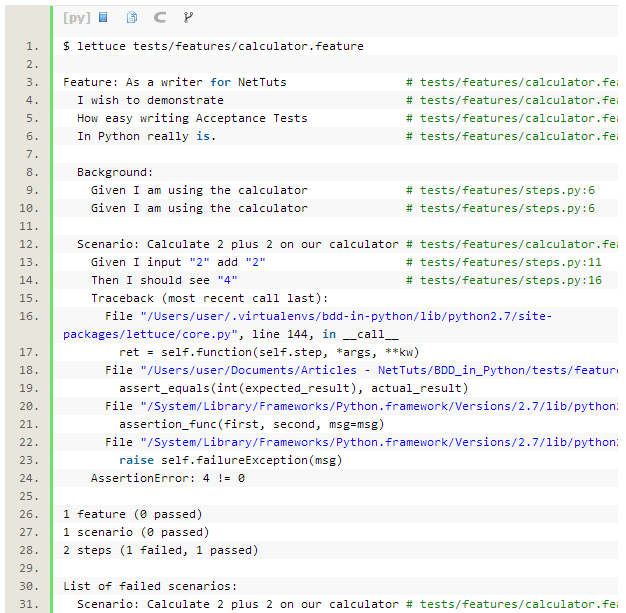
Task: Click the fork branch icon in toolbar
Action: pos(188,17)
